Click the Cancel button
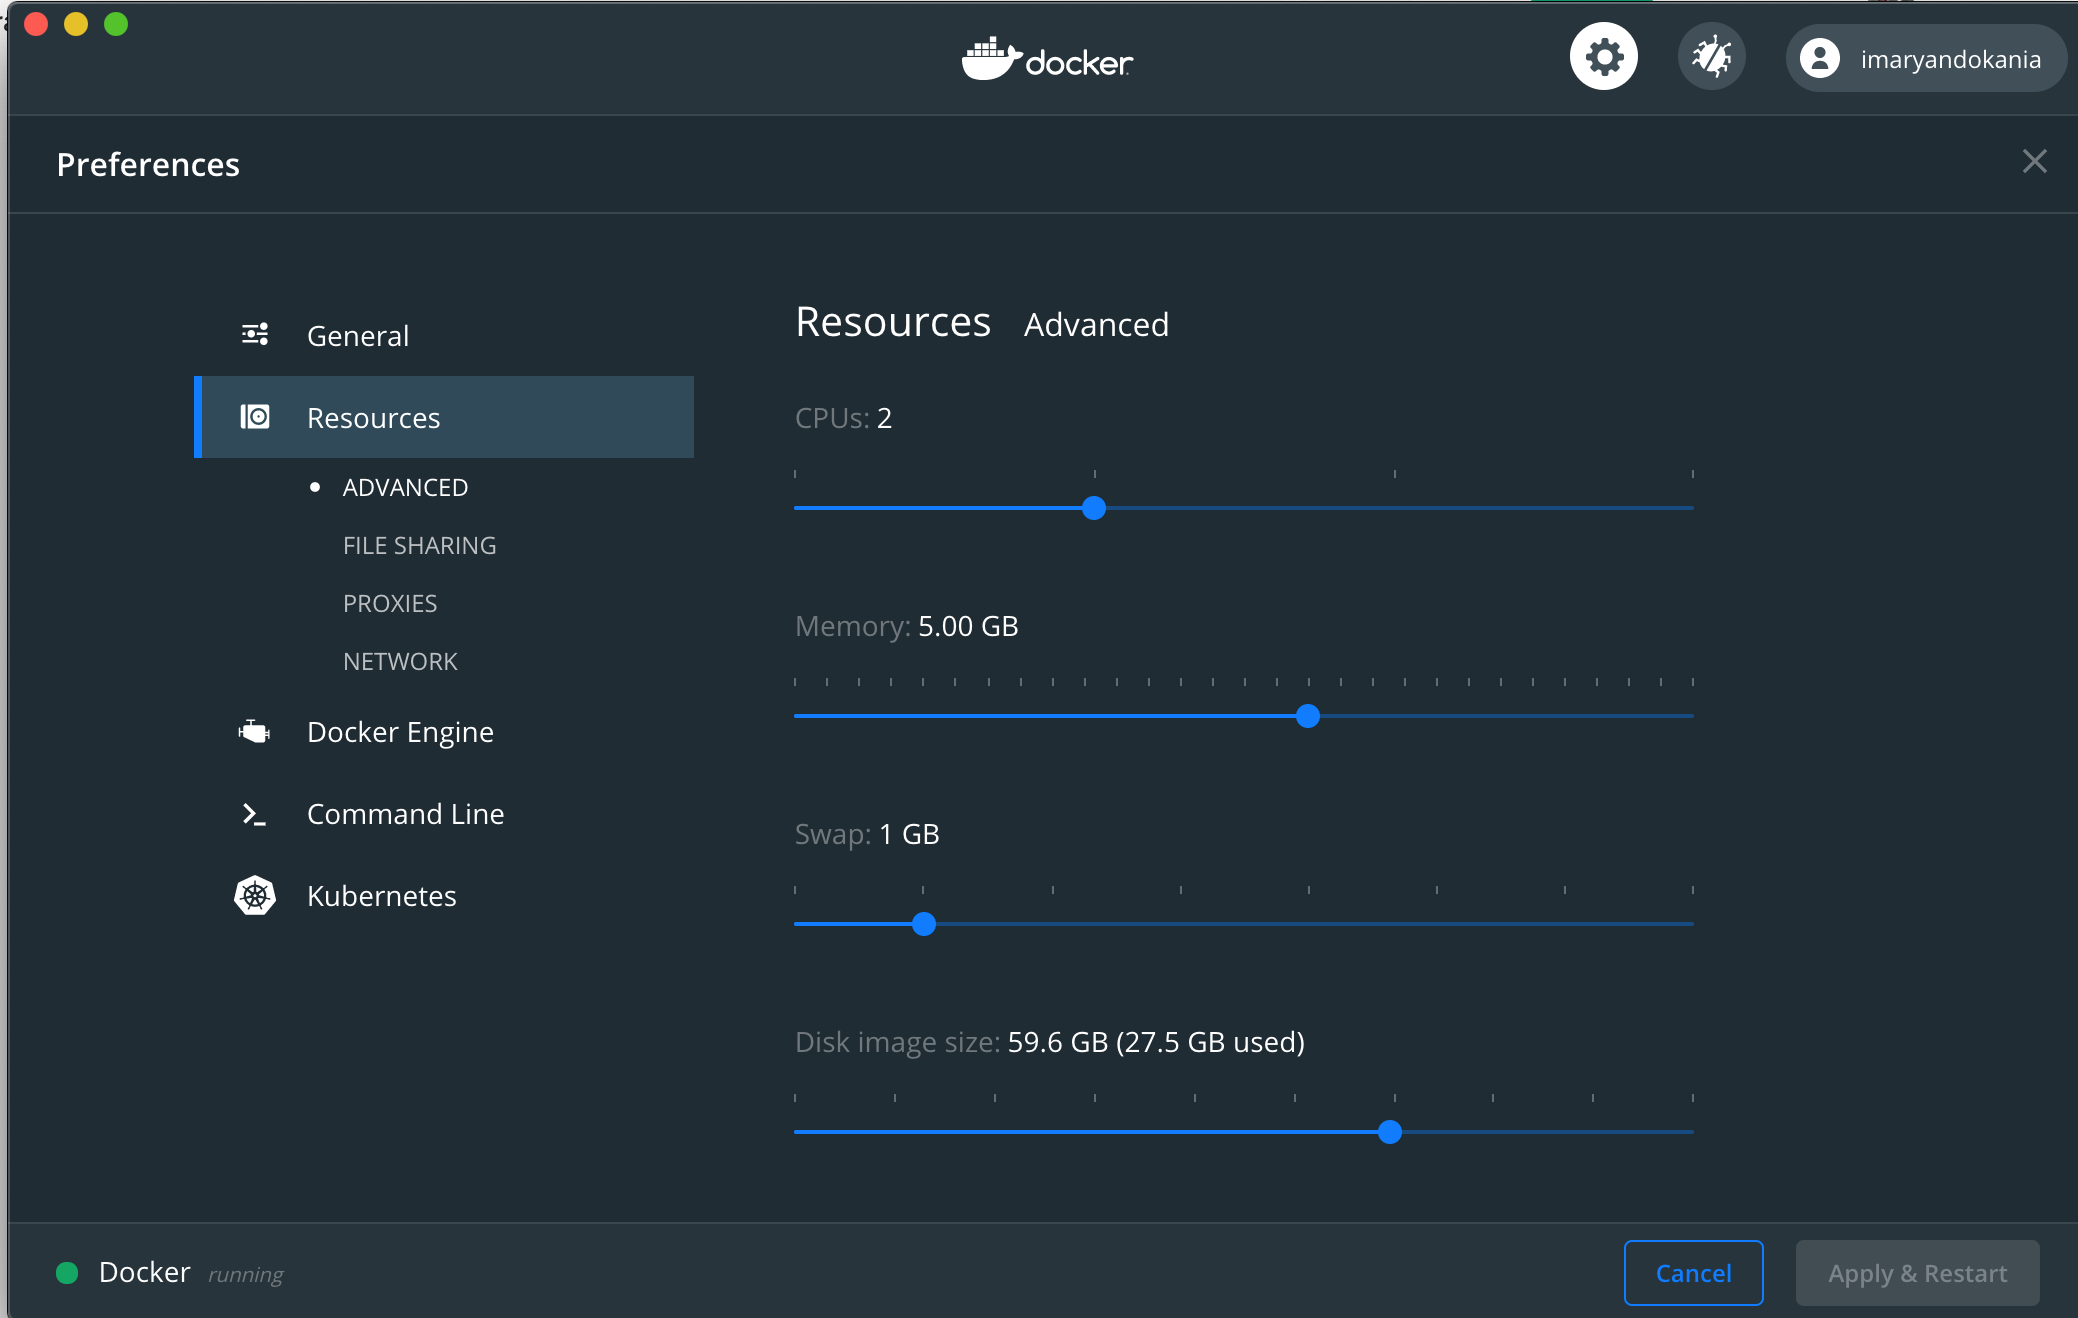 point(1693,1273)
